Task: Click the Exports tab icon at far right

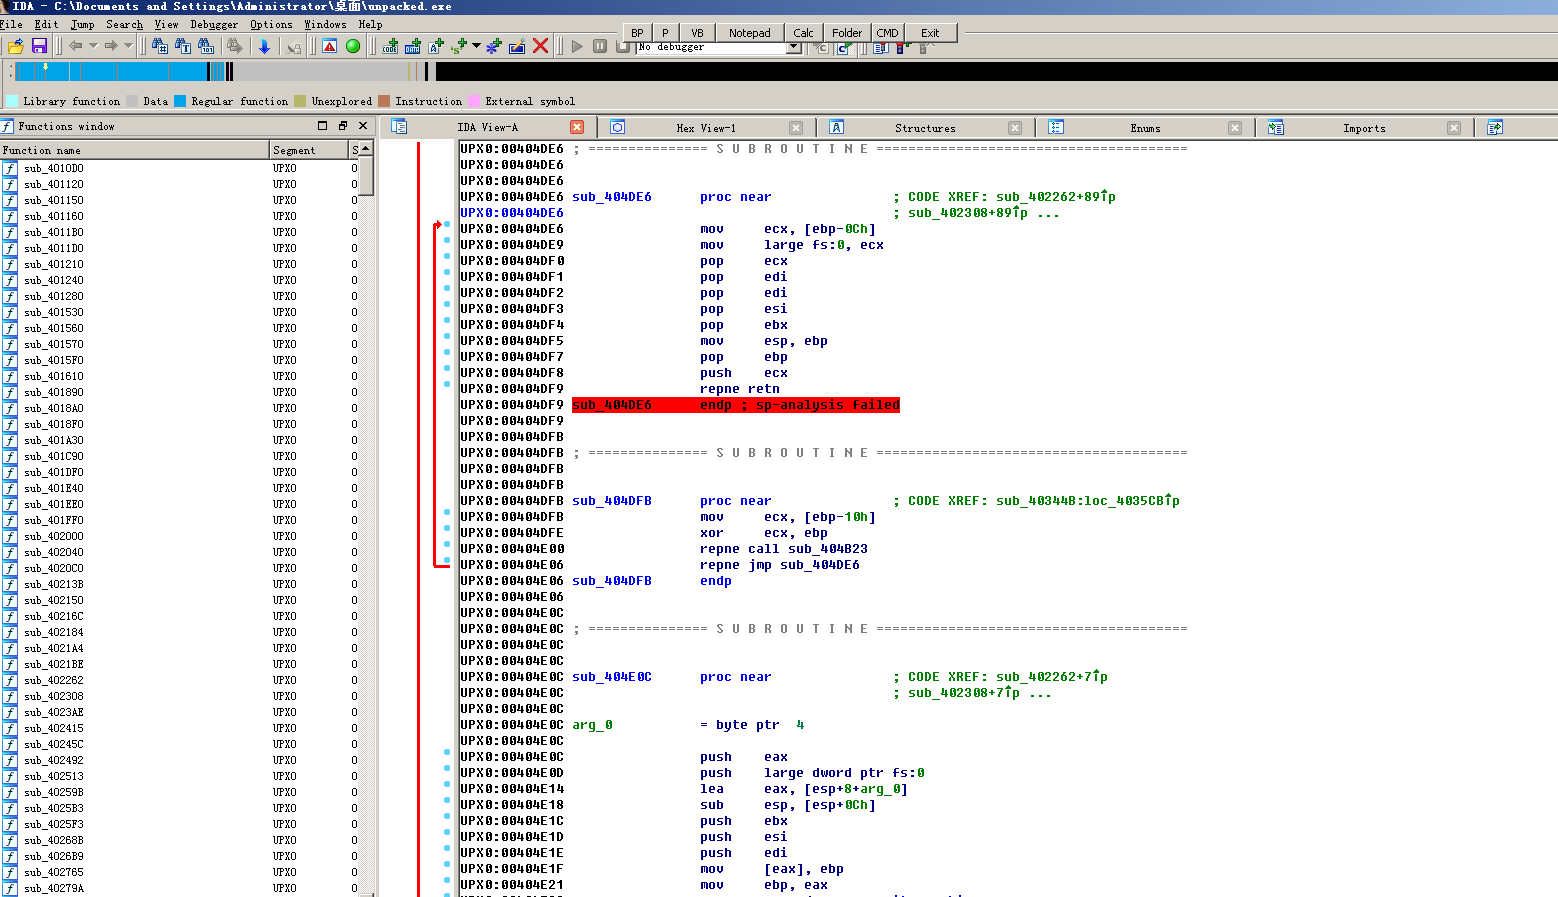Action: [x=1495, y=128]
